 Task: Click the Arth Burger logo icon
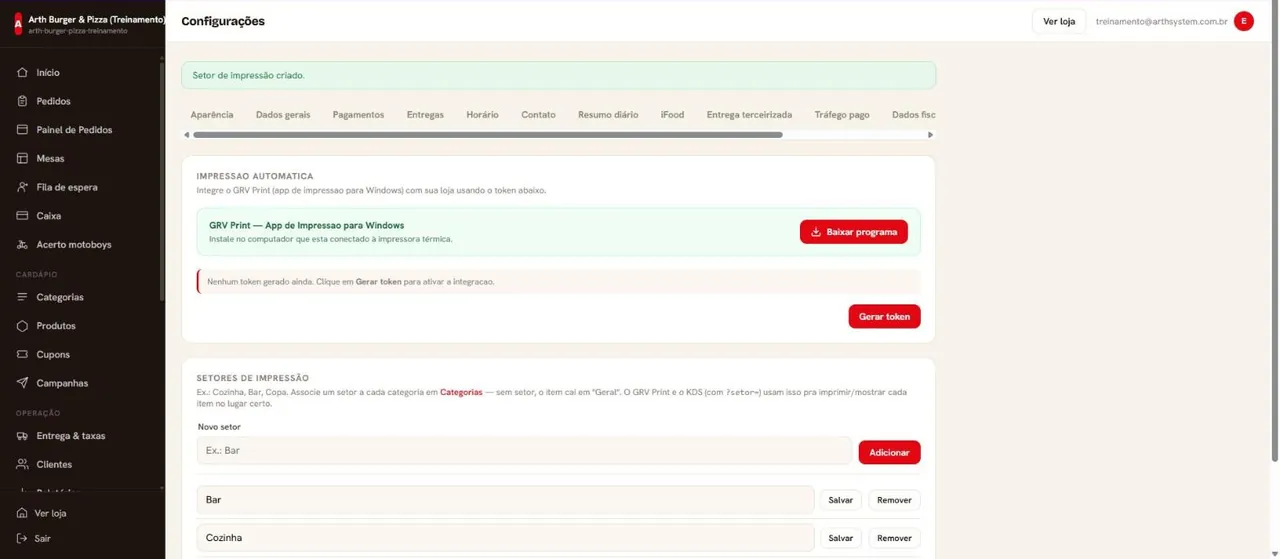pyautogui.click(x=17, y=24)
